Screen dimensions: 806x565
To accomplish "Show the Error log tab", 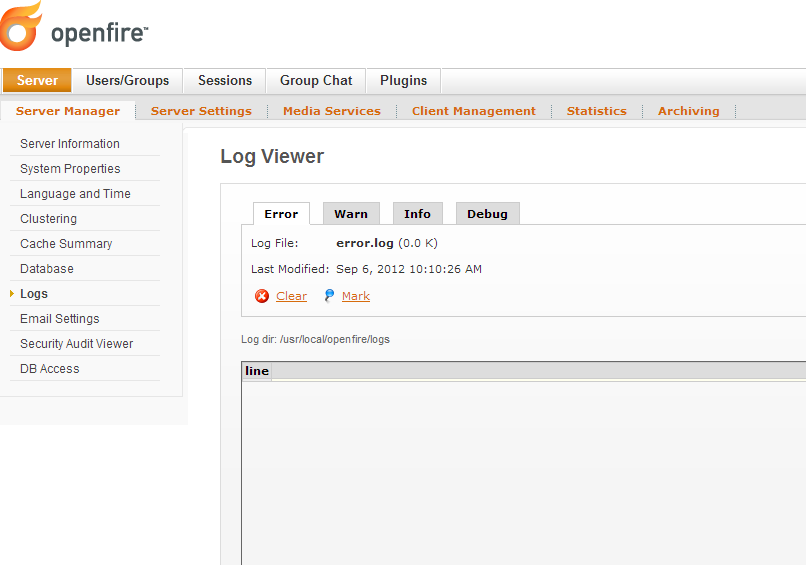I will (281, 214).
